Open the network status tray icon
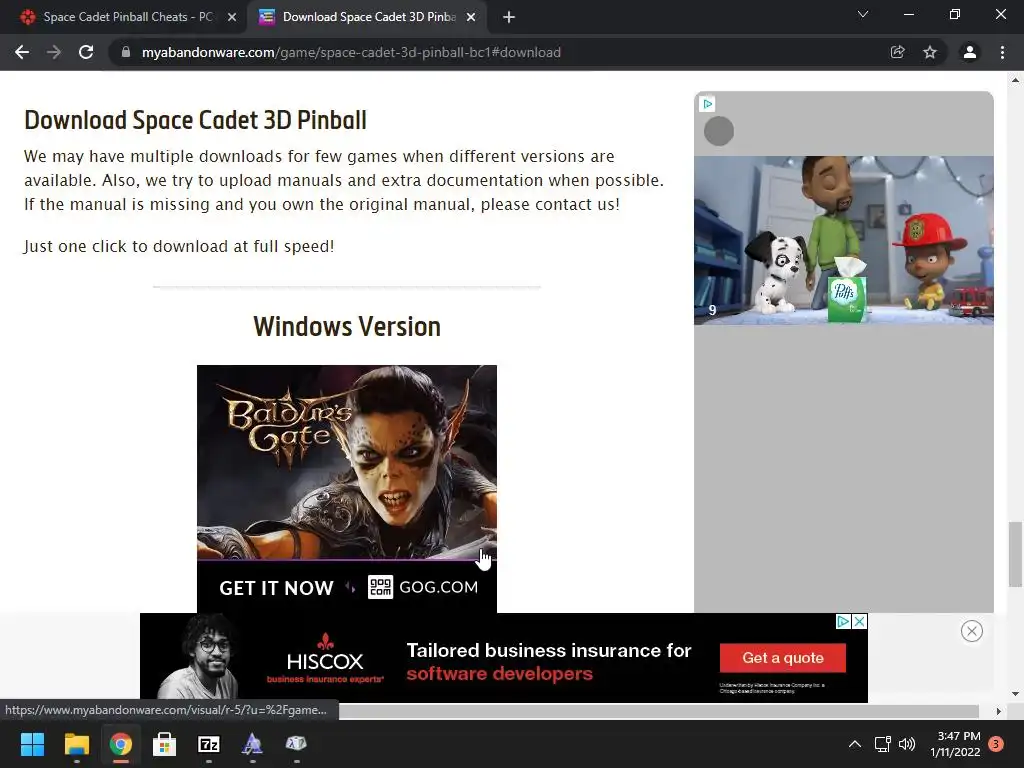 pyautogui.click(x=883, y=744)
